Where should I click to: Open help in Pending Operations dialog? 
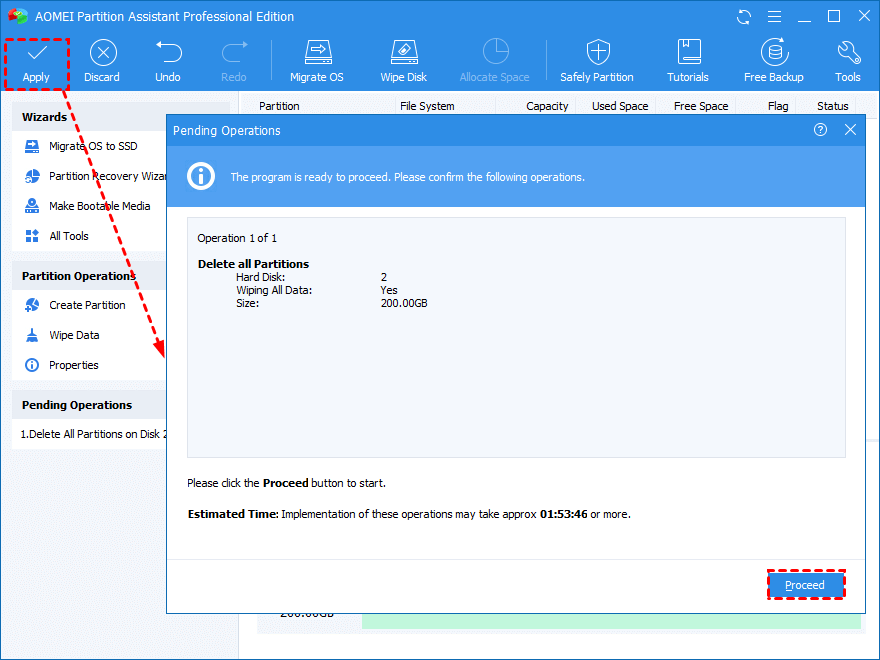(x=821, y=130)
